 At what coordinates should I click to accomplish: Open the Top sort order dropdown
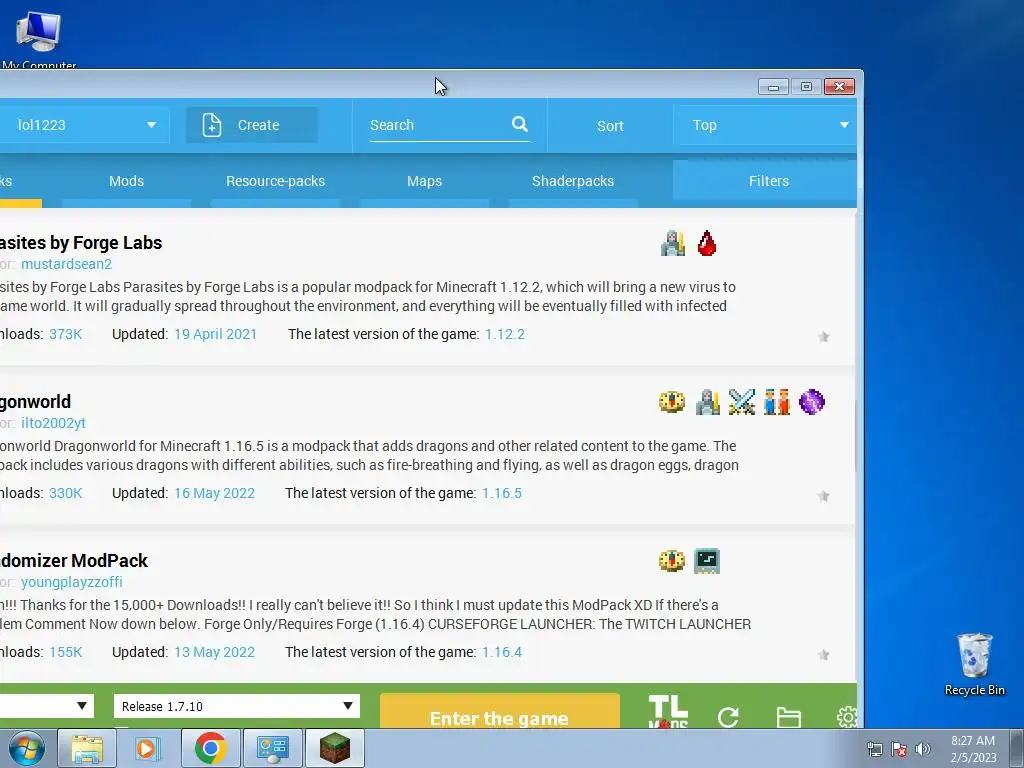point(765,125)
